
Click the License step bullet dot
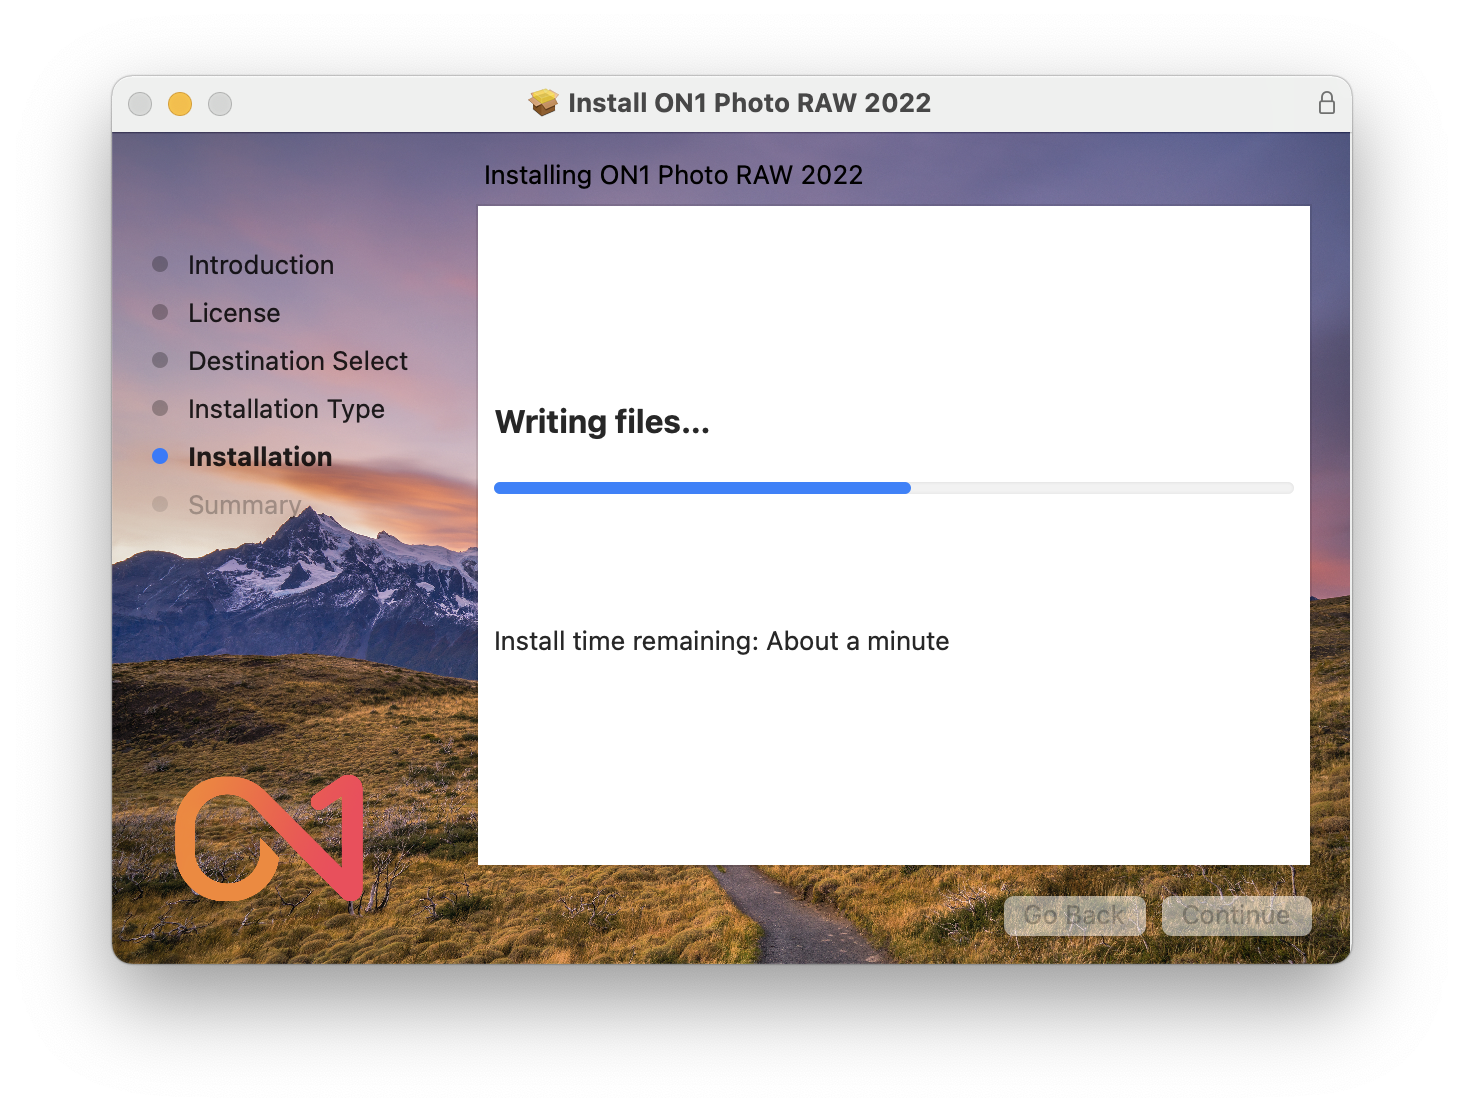click(160, 313)
